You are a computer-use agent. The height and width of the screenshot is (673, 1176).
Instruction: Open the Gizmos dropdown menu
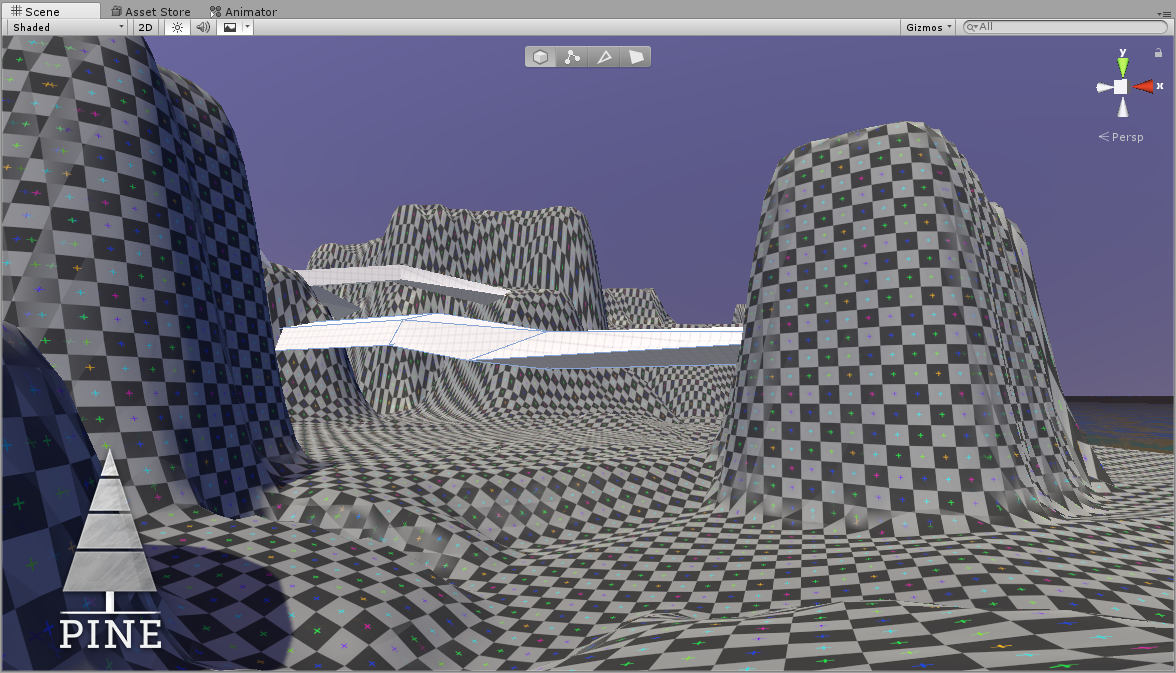pos(928,27)
